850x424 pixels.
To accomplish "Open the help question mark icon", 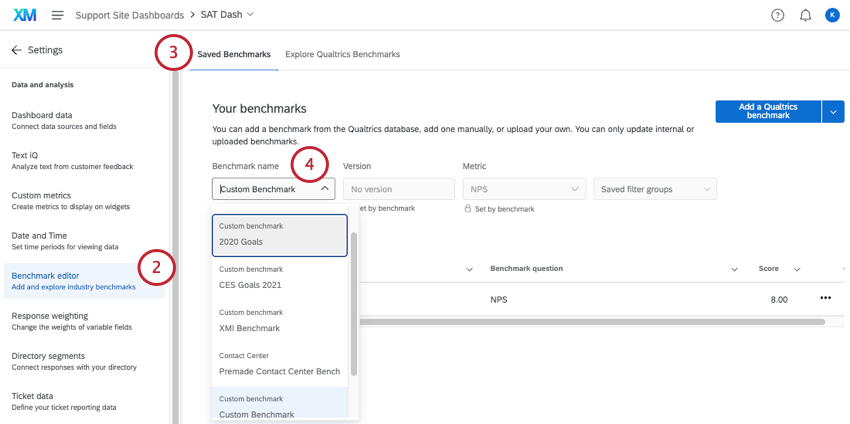I will pos(778,15).
